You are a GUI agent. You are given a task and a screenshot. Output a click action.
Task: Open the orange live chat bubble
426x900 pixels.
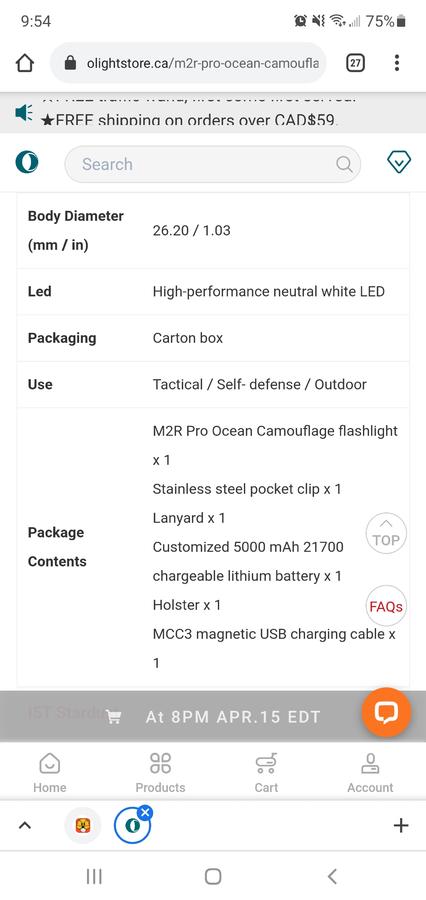point(386,712)
